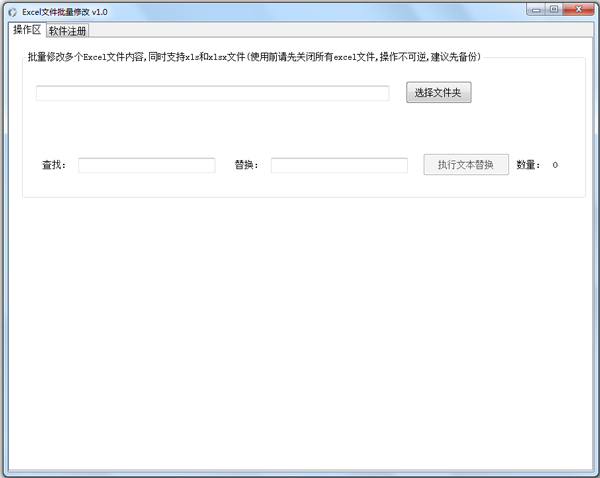Open the 软件注册 tab
Image resolution: width=600 pixels, height=478 pixels.
point(68,31)
